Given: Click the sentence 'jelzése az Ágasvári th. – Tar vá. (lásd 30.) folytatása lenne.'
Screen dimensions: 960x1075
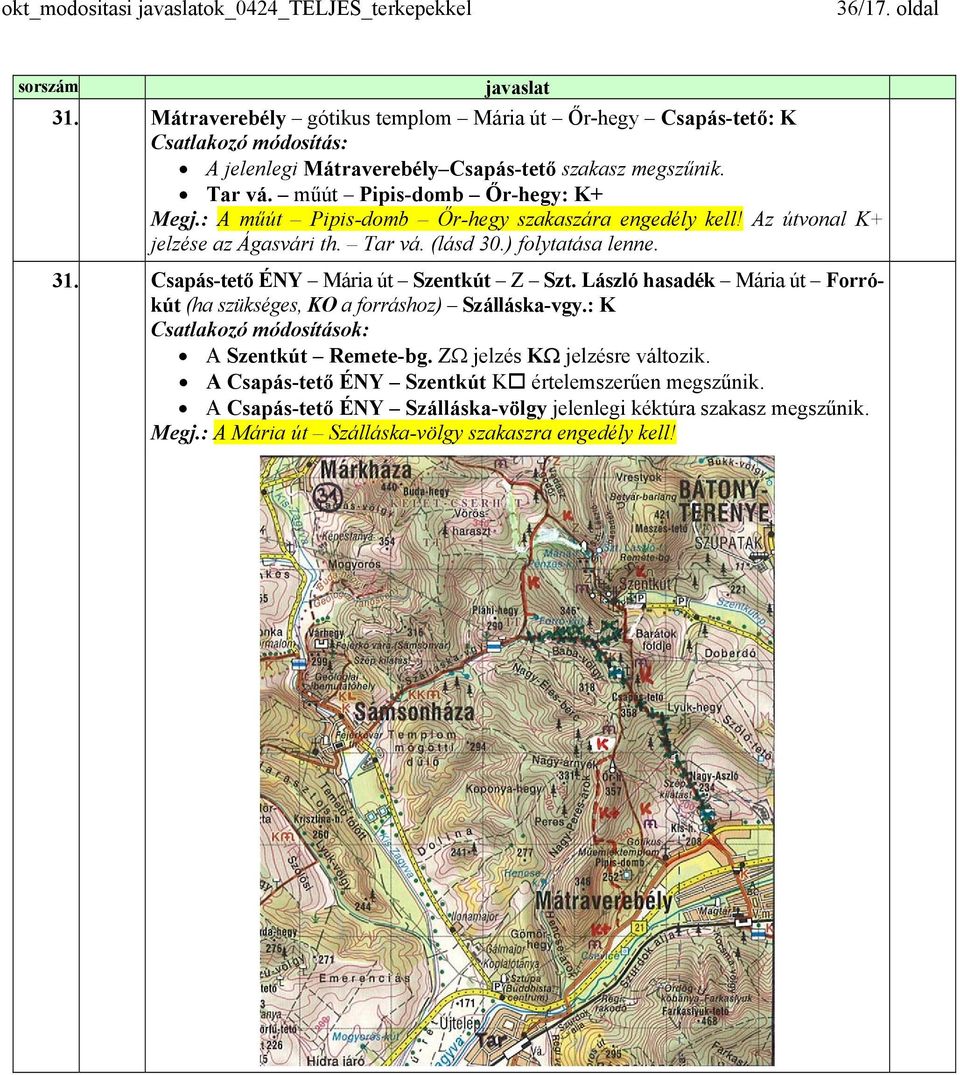Looking at the screenshot, I should coord(405,244).
